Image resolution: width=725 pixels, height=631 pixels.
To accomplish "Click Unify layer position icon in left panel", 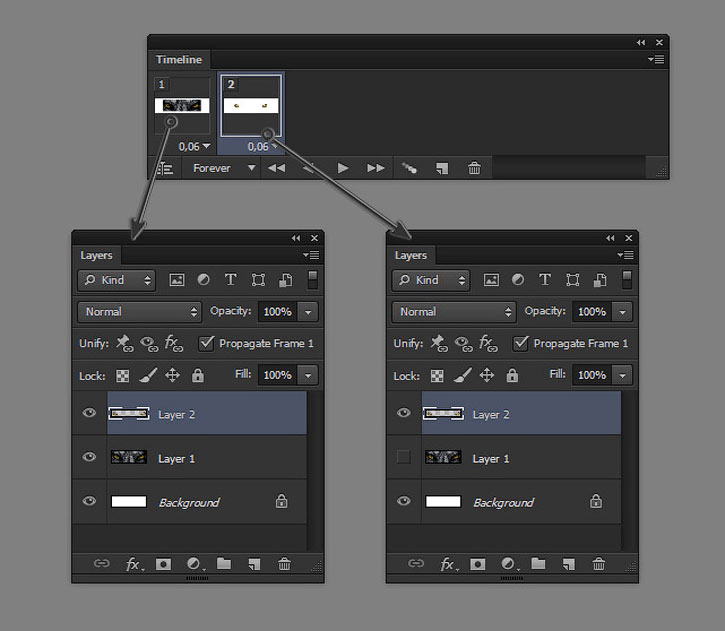I will tap(124, 343).
